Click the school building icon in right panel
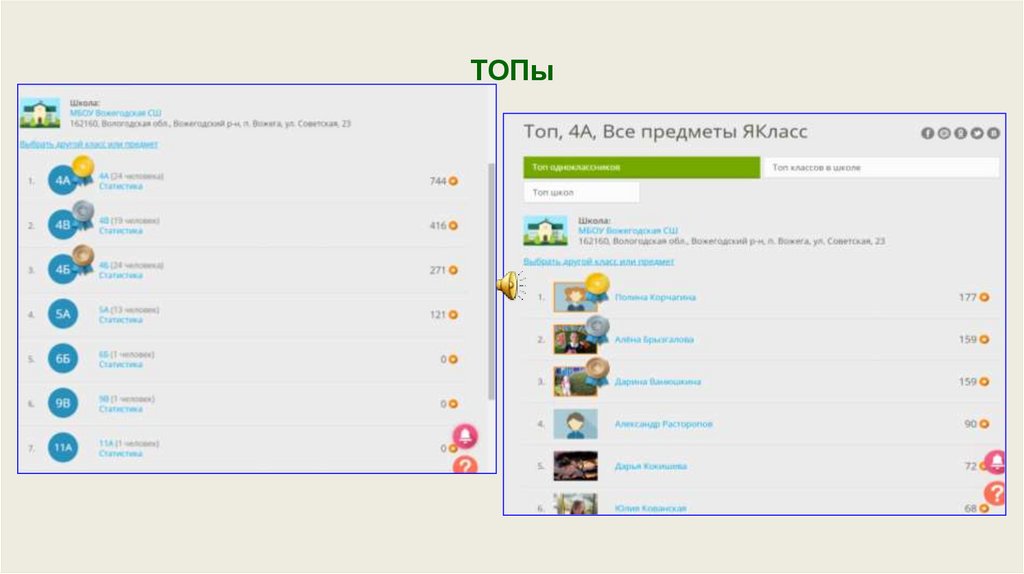1024x574 pixels. [x=545, y=231]
